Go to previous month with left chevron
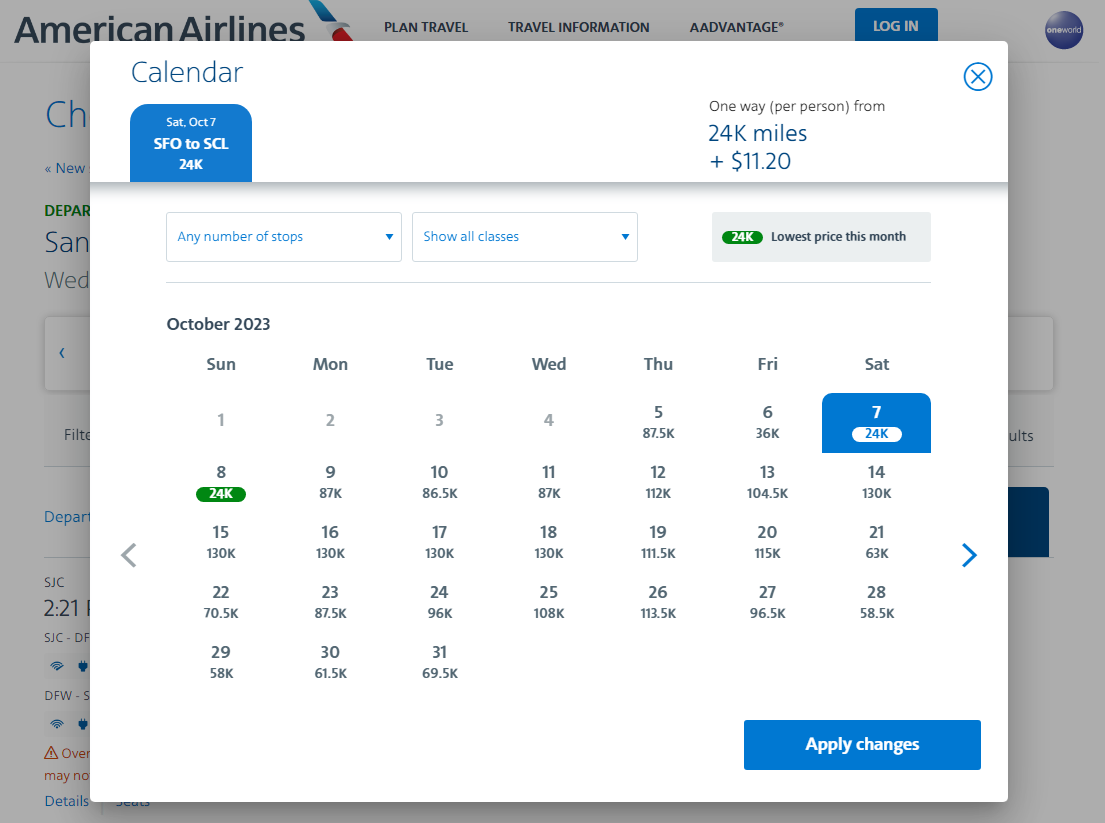The image size is (1105, 823). pyautogui.click(x=128, y=555)
